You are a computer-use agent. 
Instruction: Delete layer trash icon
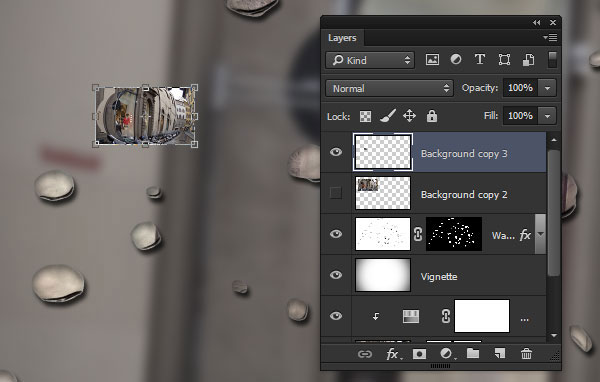[x=527, y=354]
